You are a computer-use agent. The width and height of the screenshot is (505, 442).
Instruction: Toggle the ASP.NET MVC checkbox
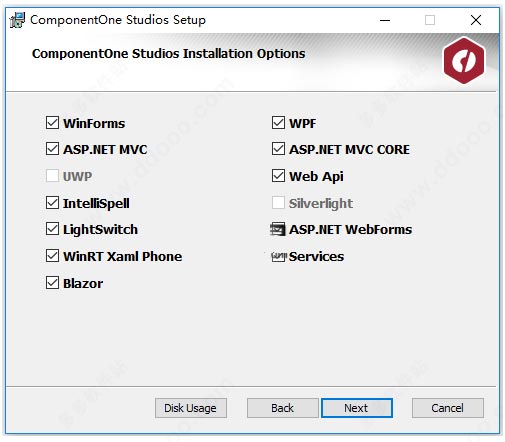[52, 149]
